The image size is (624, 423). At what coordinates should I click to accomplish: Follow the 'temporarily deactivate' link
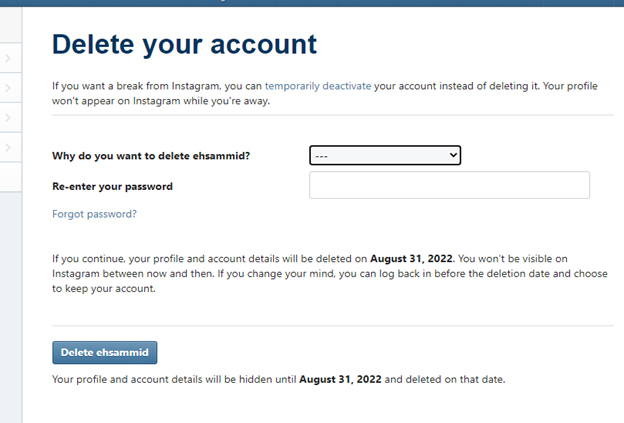pos(318,86)
